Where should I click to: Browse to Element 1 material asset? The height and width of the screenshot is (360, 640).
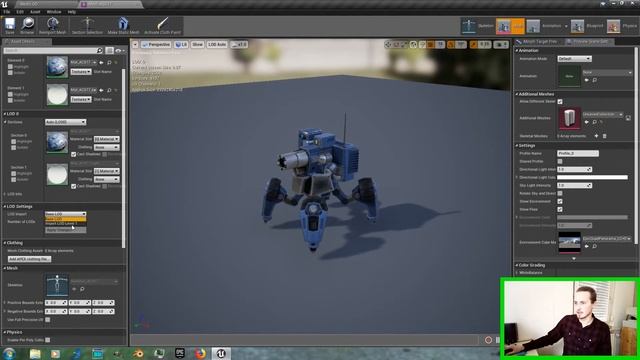tap(109, 90)
